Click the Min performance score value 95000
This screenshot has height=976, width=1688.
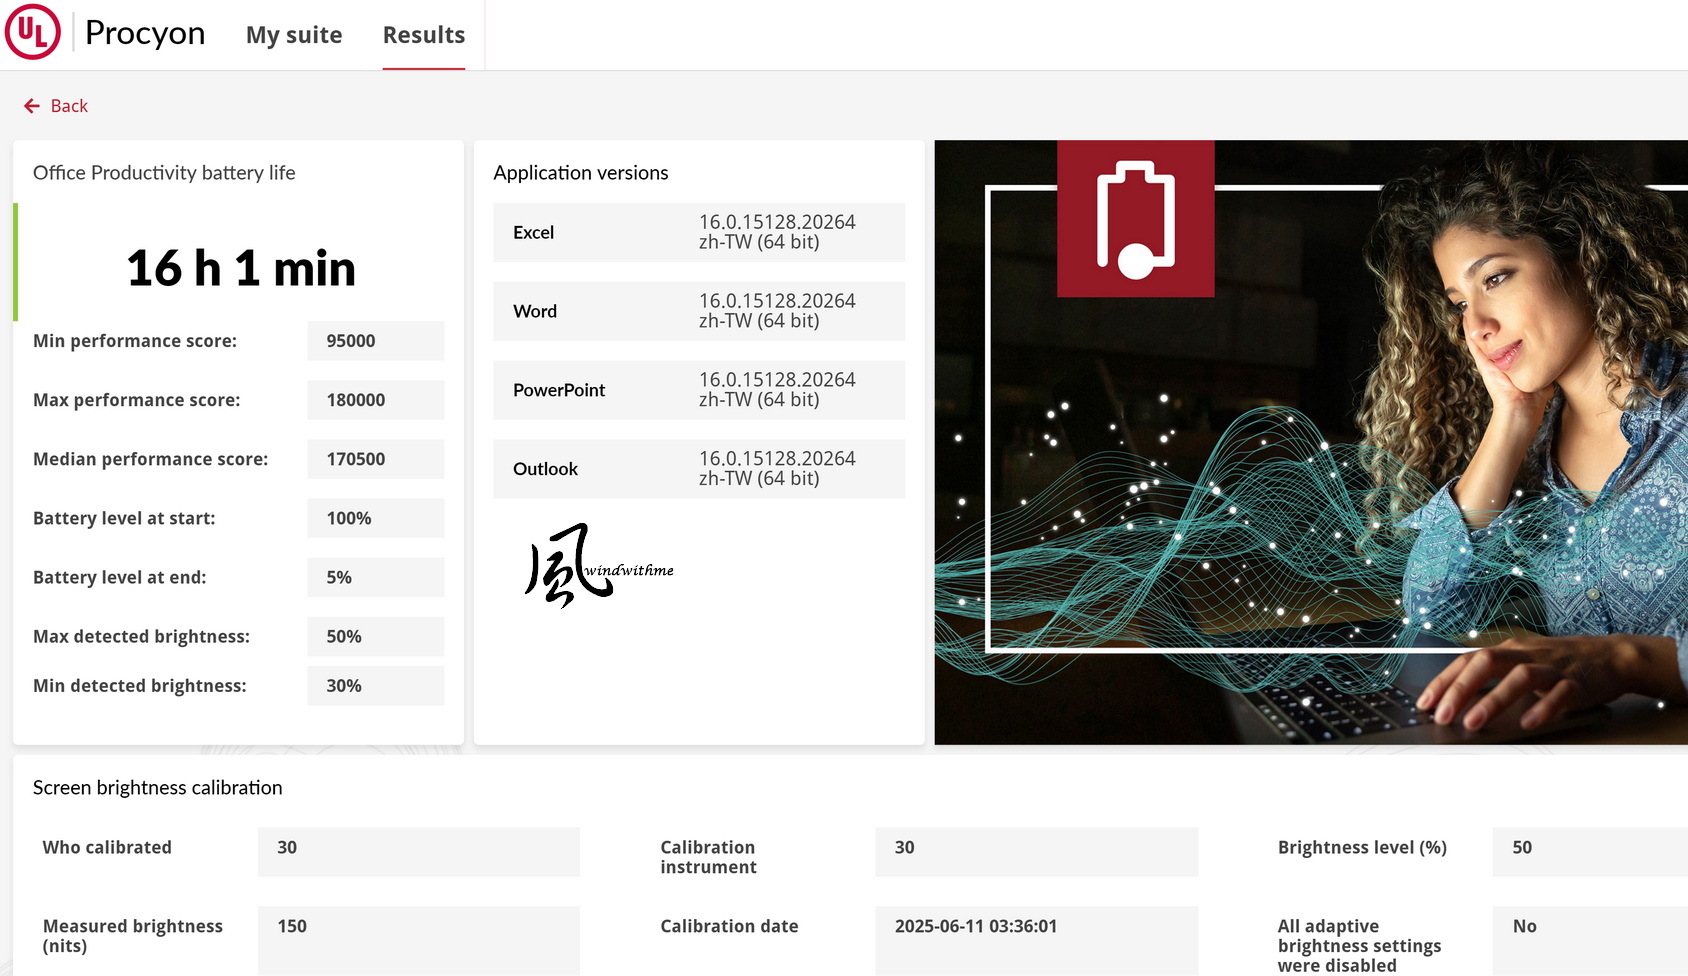376,341
